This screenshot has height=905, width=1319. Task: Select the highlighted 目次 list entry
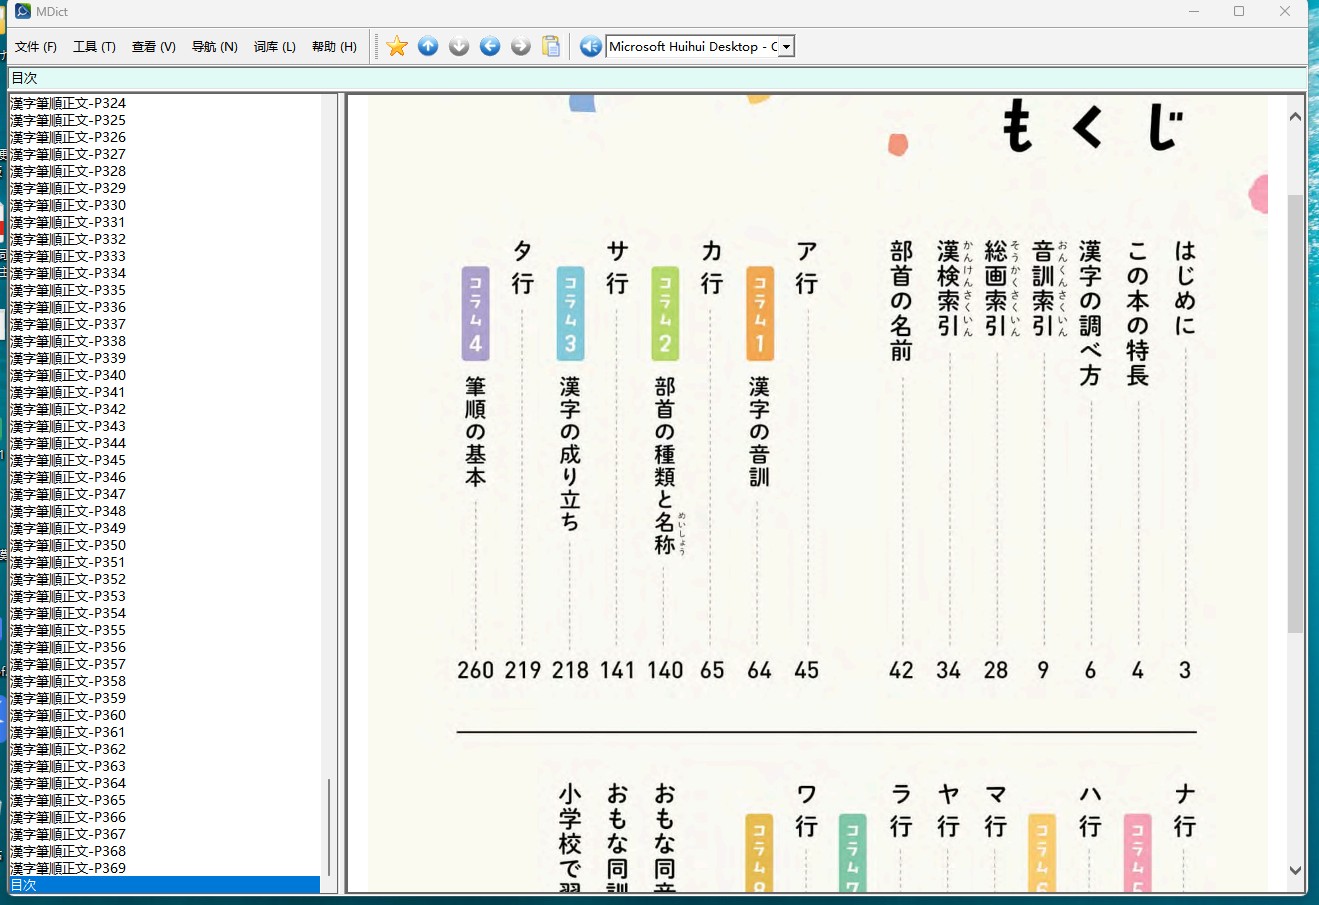[x=165, y=885]
